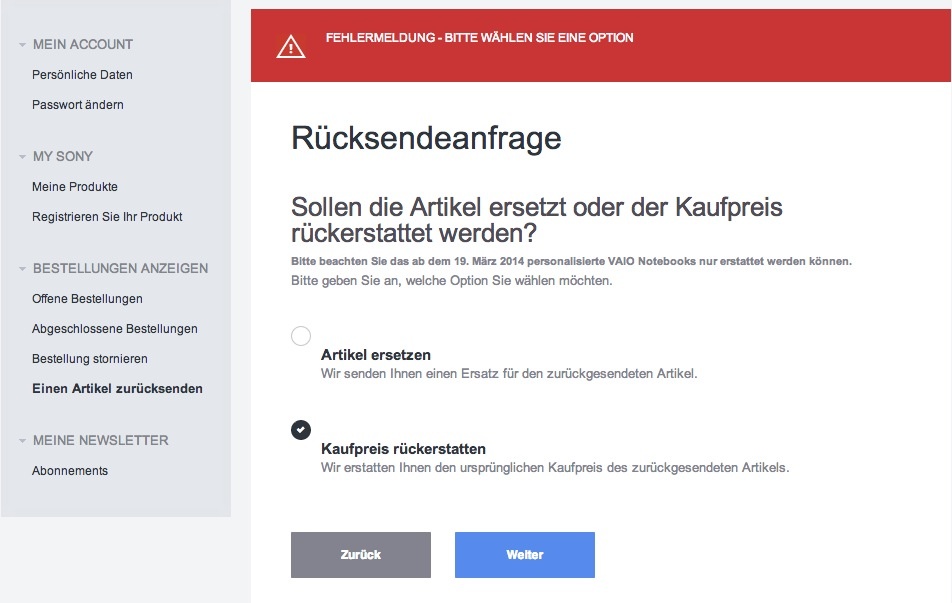Select the Artikel ersetzen radio button
952x603 pixels.
click(x=301, y=336)
